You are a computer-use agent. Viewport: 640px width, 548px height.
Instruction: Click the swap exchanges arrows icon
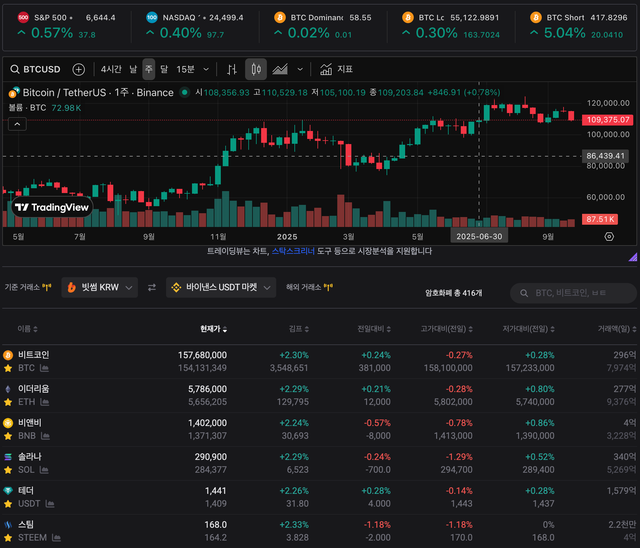152,287
